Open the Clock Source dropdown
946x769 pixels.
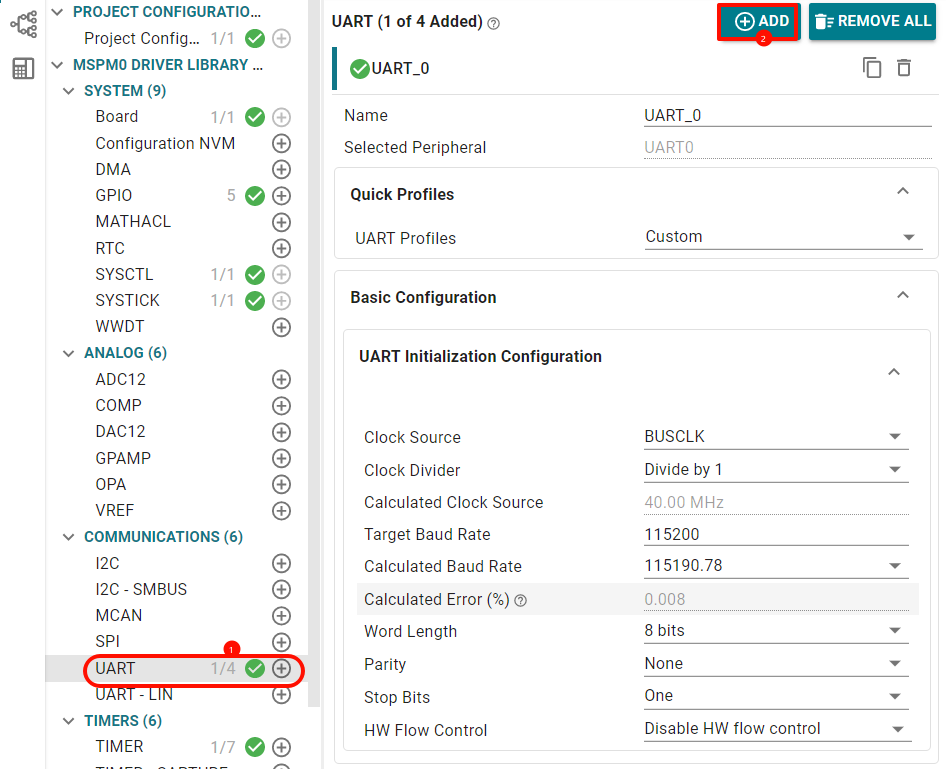[776, 437]
